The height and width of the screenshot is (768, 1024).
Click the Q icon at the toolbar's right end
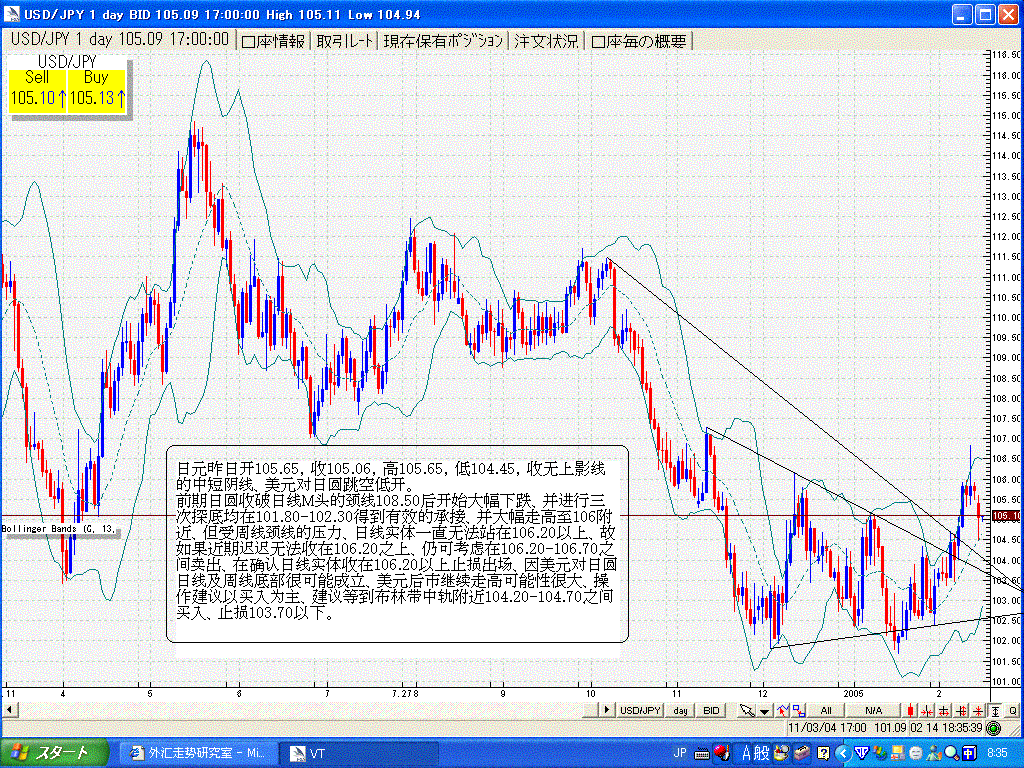[1011, 710]
